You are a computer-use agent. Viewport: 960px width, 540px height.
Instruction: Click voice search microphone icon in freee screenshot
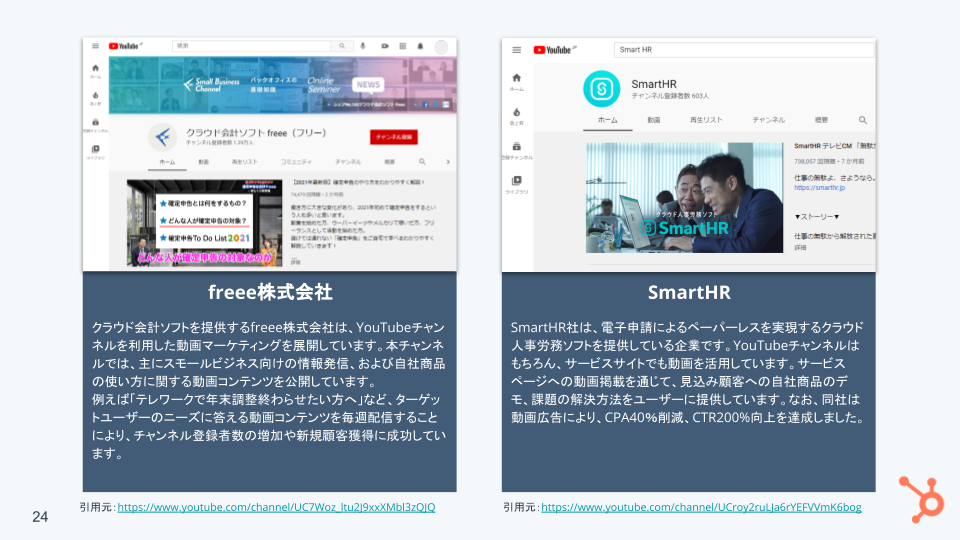(363, 46)
